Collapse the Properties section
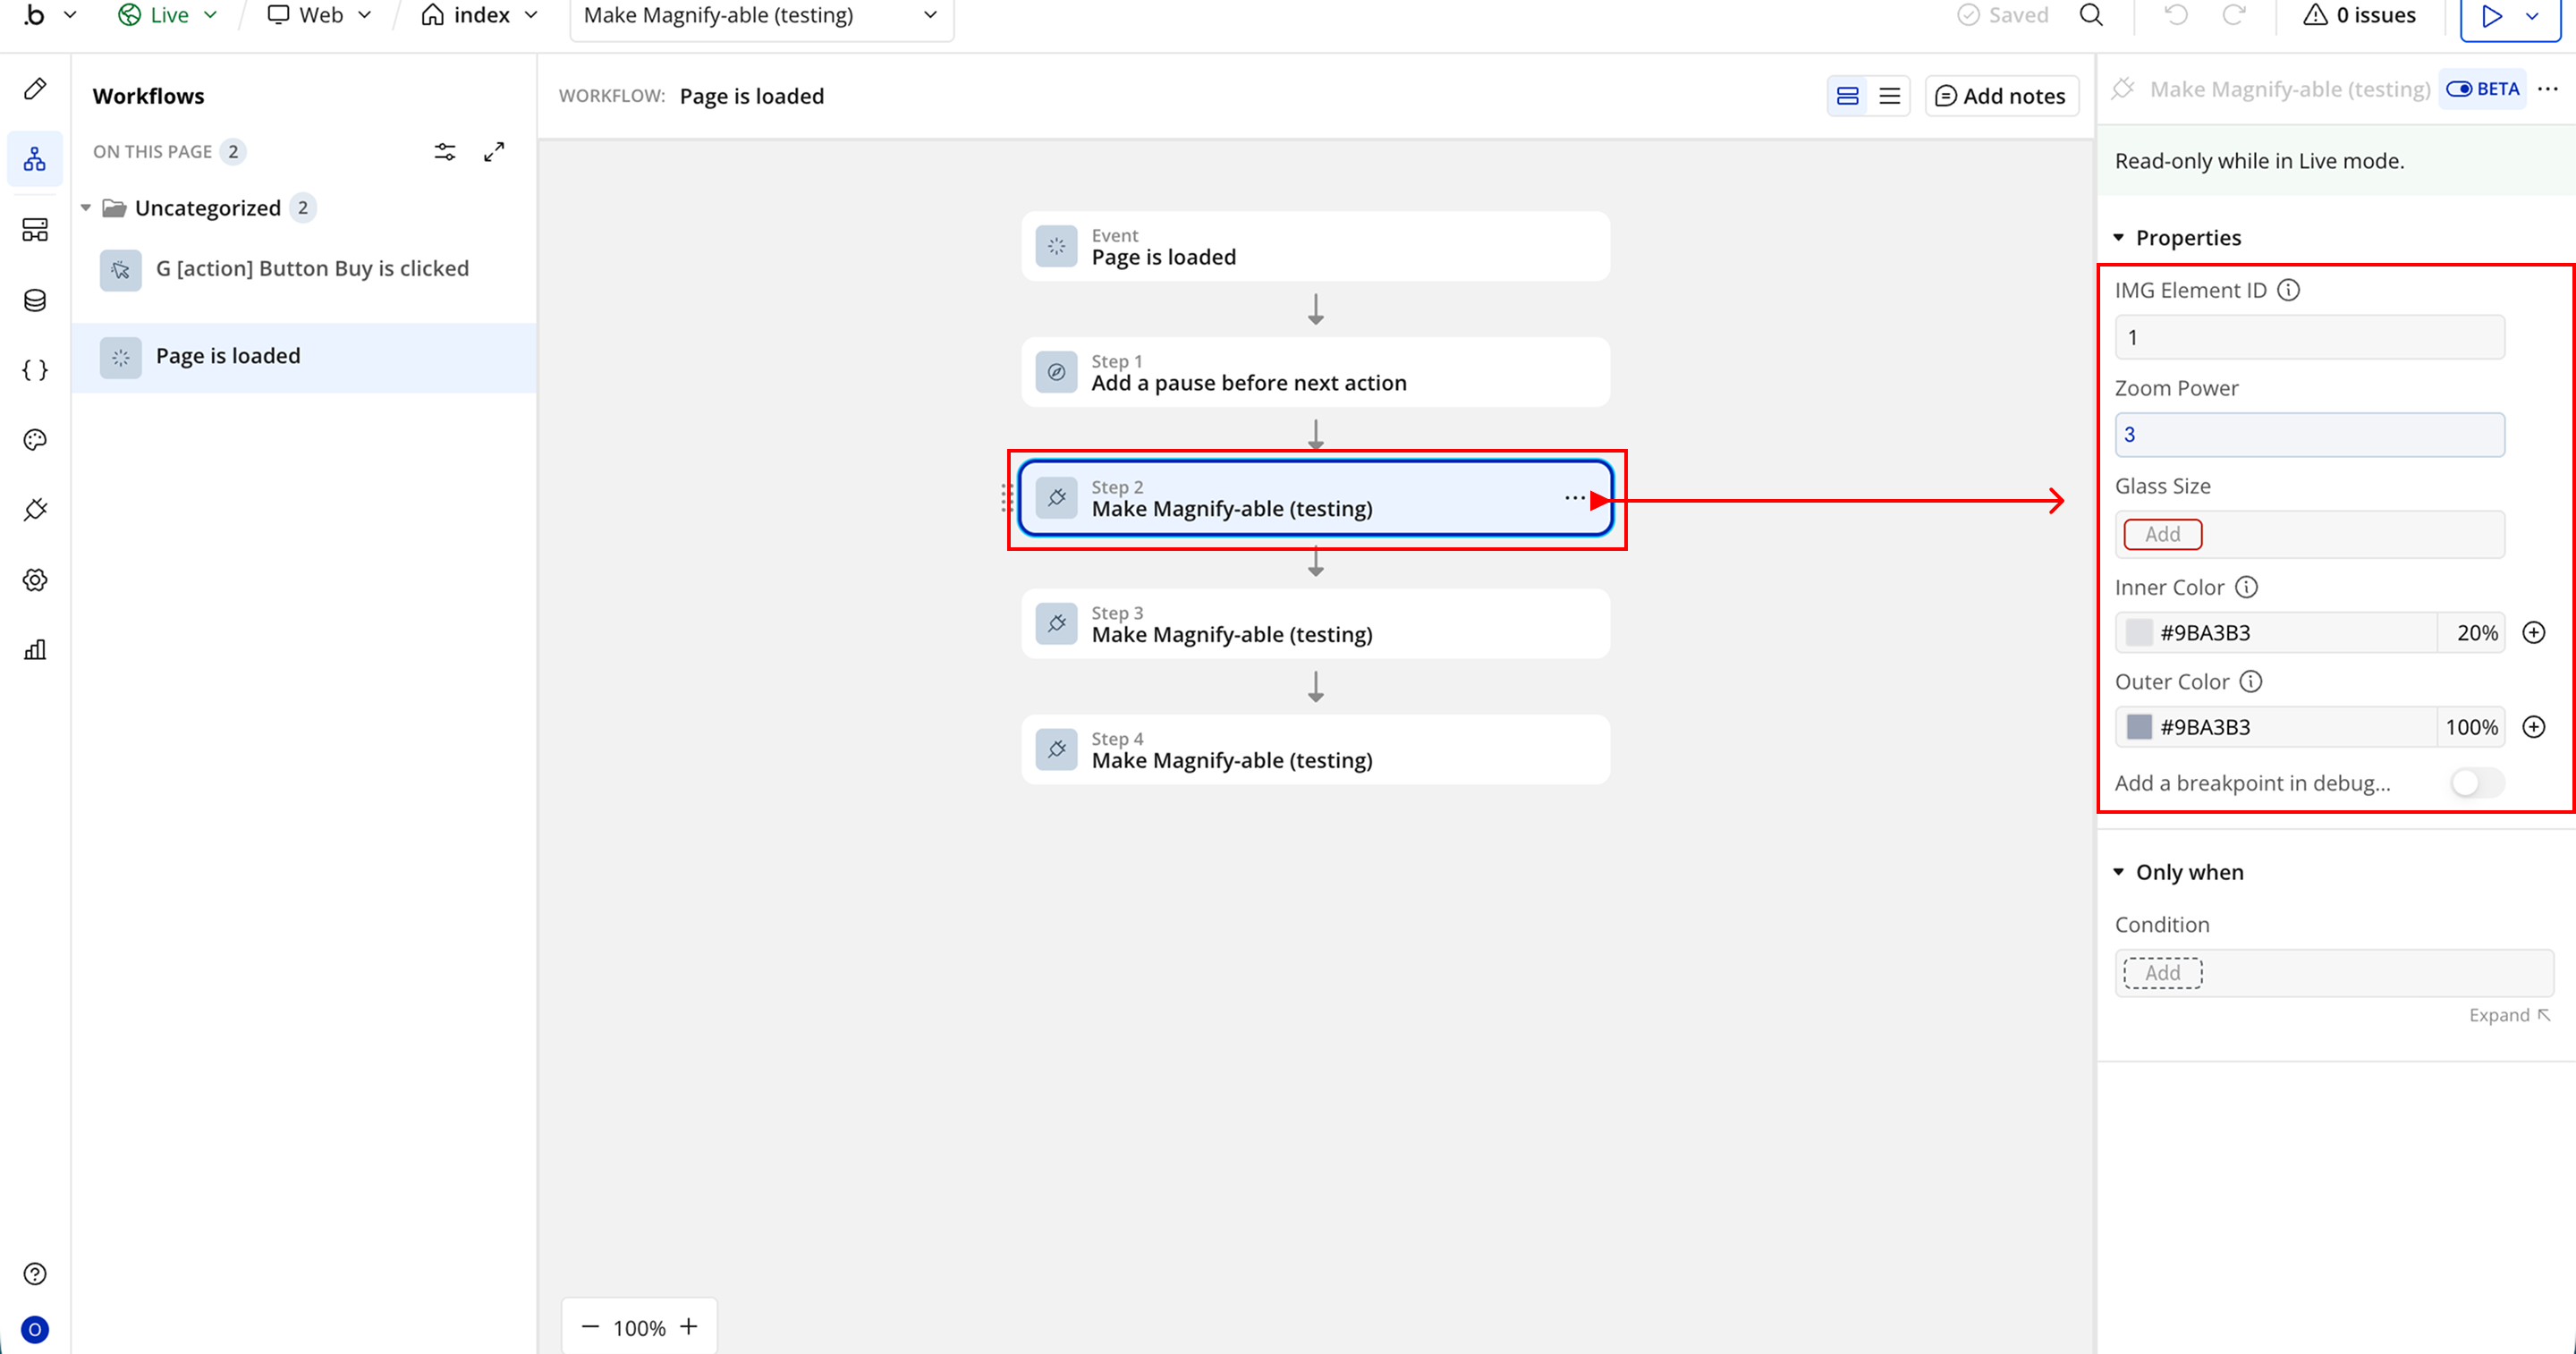2576x1354 pixels. point(2119,238)
